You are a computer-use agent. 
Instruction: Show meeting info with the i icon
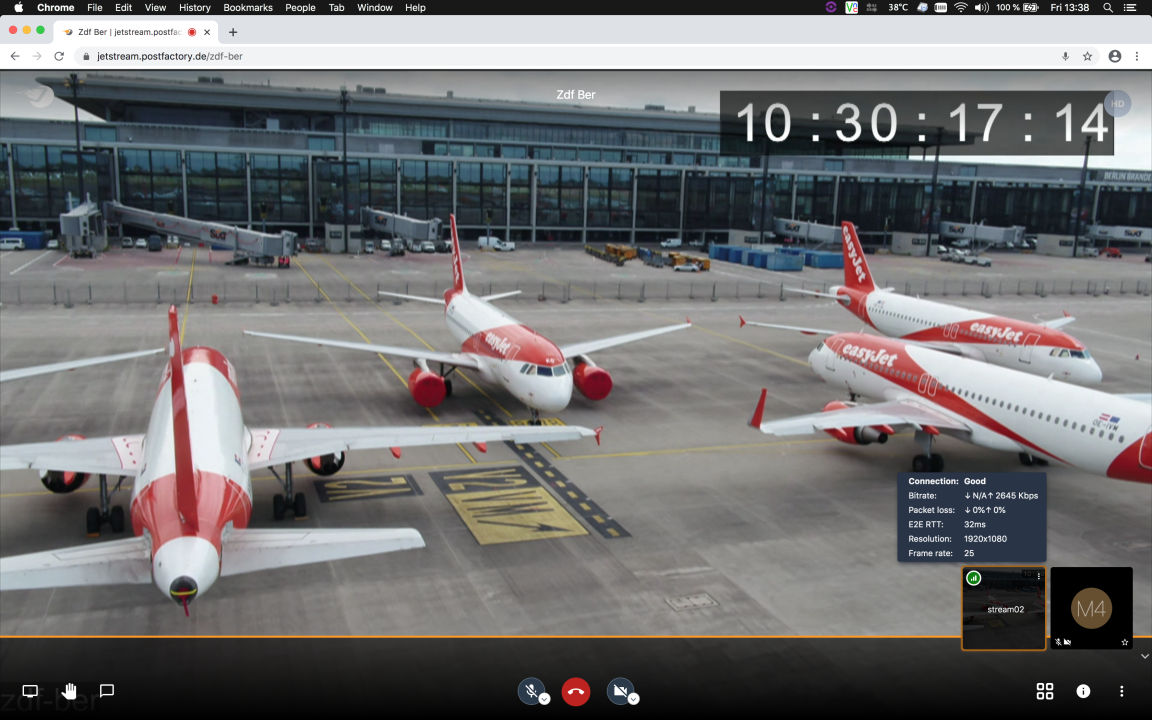pyautogui.click(x=1083, y=691)
